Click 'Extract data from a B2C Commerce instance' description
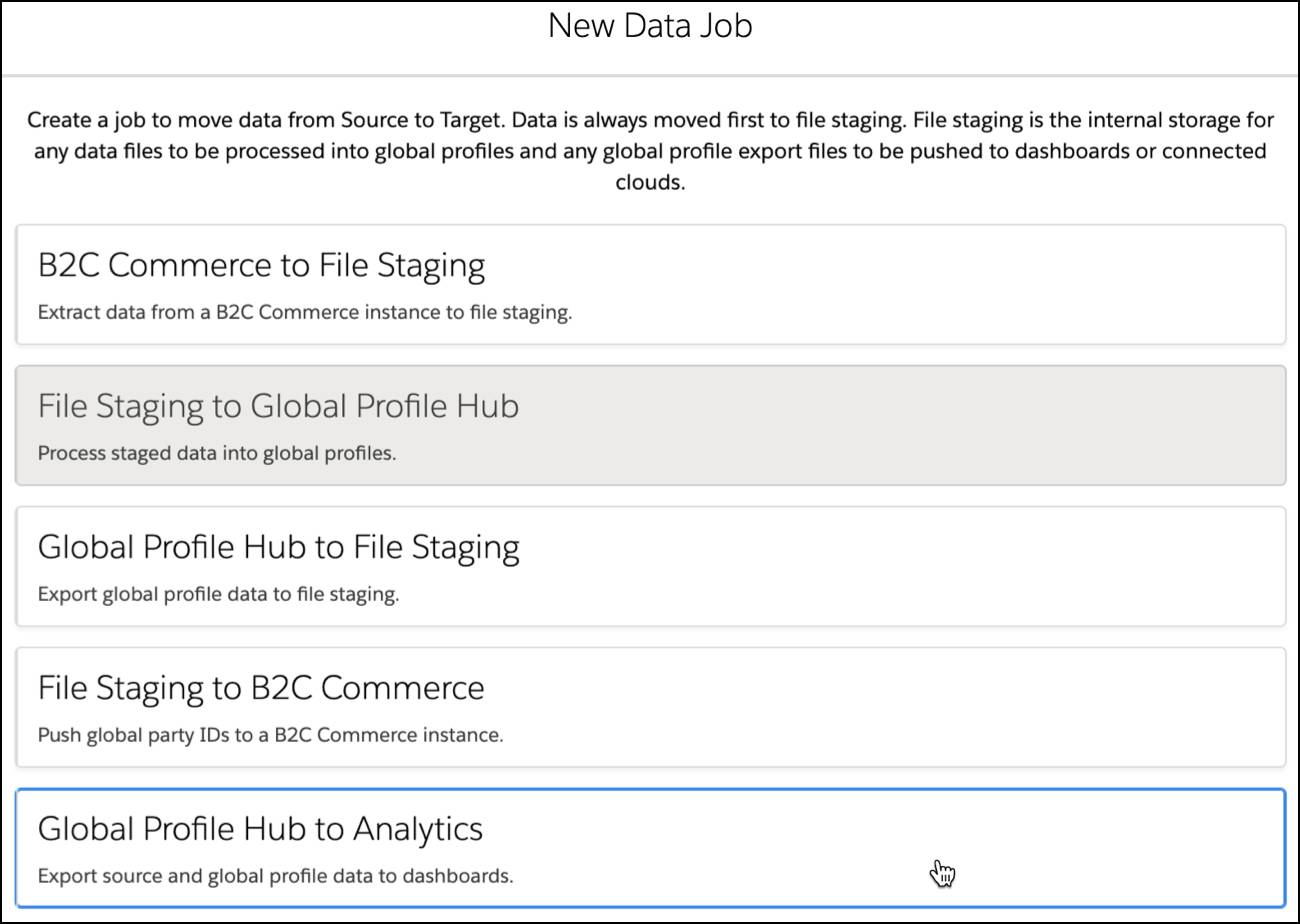 305,312
